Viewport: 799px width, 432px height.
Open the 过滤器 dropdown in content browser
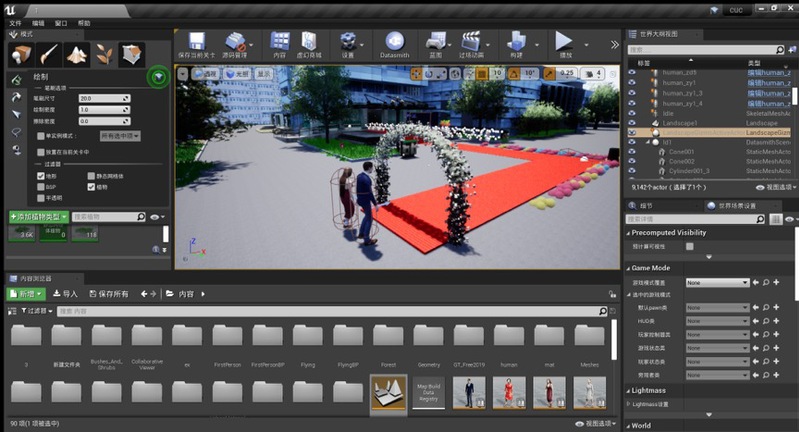pyautogui.click(x=35, y=312)
